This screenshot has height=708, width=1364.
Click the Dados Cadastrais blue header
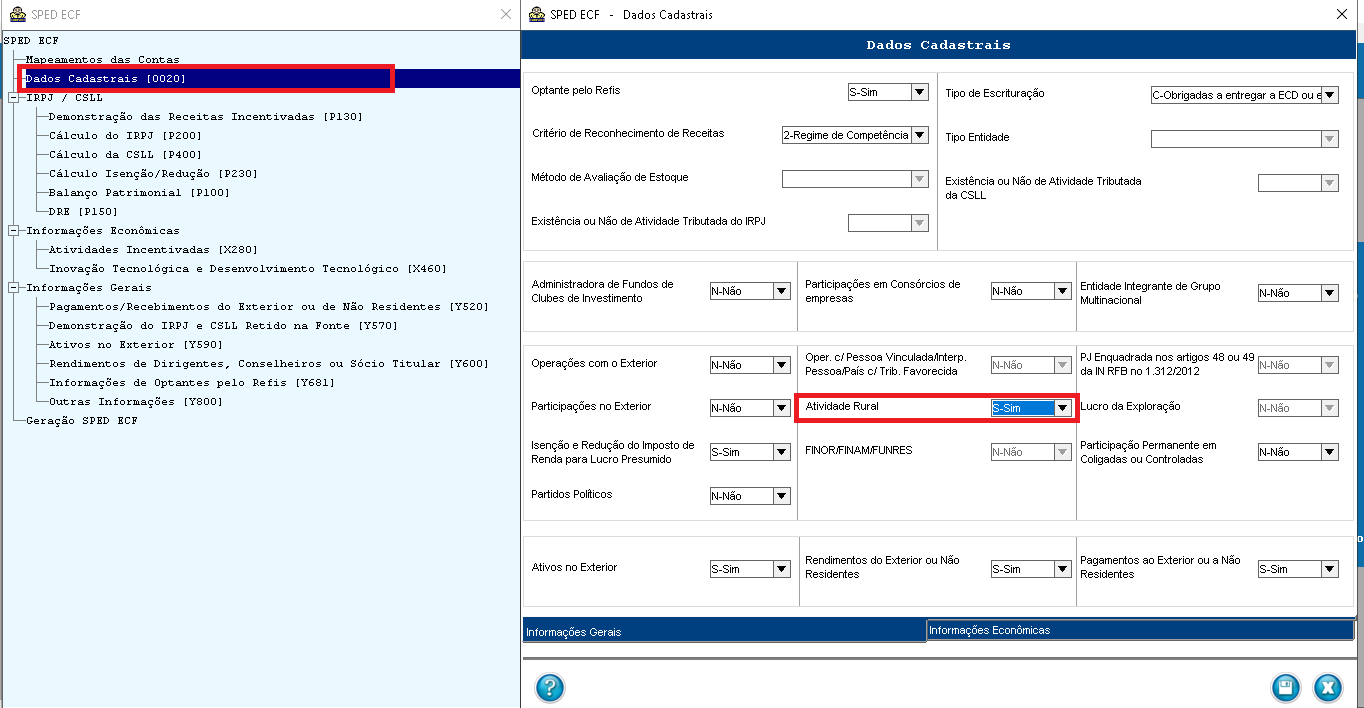pos(938,45)
